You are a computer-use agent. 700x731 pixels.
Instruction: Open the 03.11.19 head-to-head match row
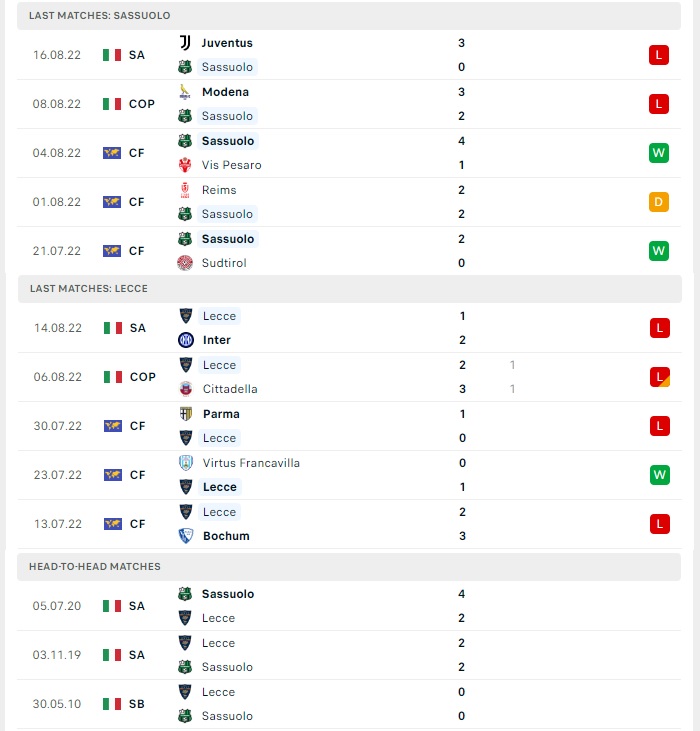click(x=349, y=655)
